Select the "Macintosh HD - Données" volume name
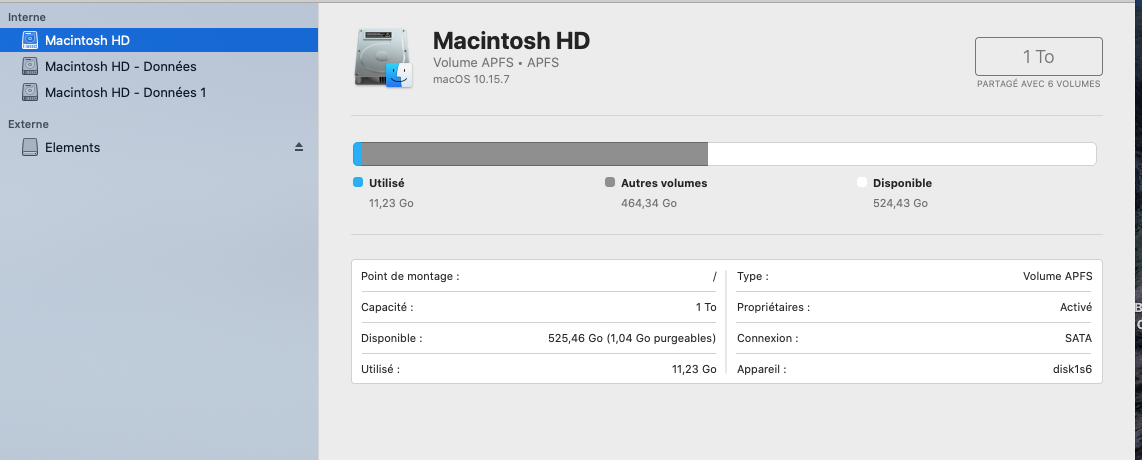 pos(120,66)
